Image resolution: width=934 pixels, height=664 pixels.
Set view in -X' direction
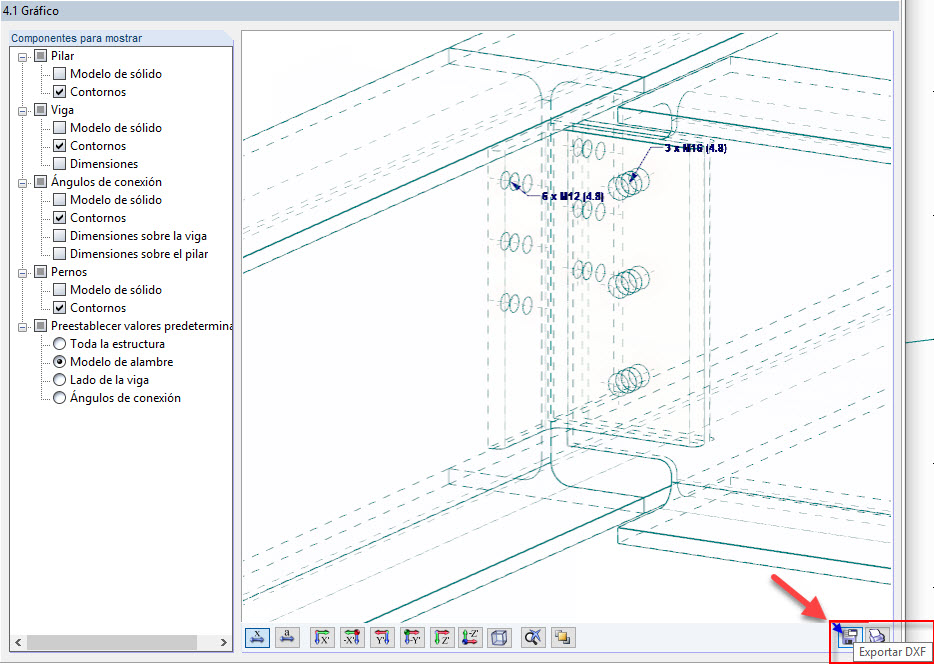coord(353,638)
